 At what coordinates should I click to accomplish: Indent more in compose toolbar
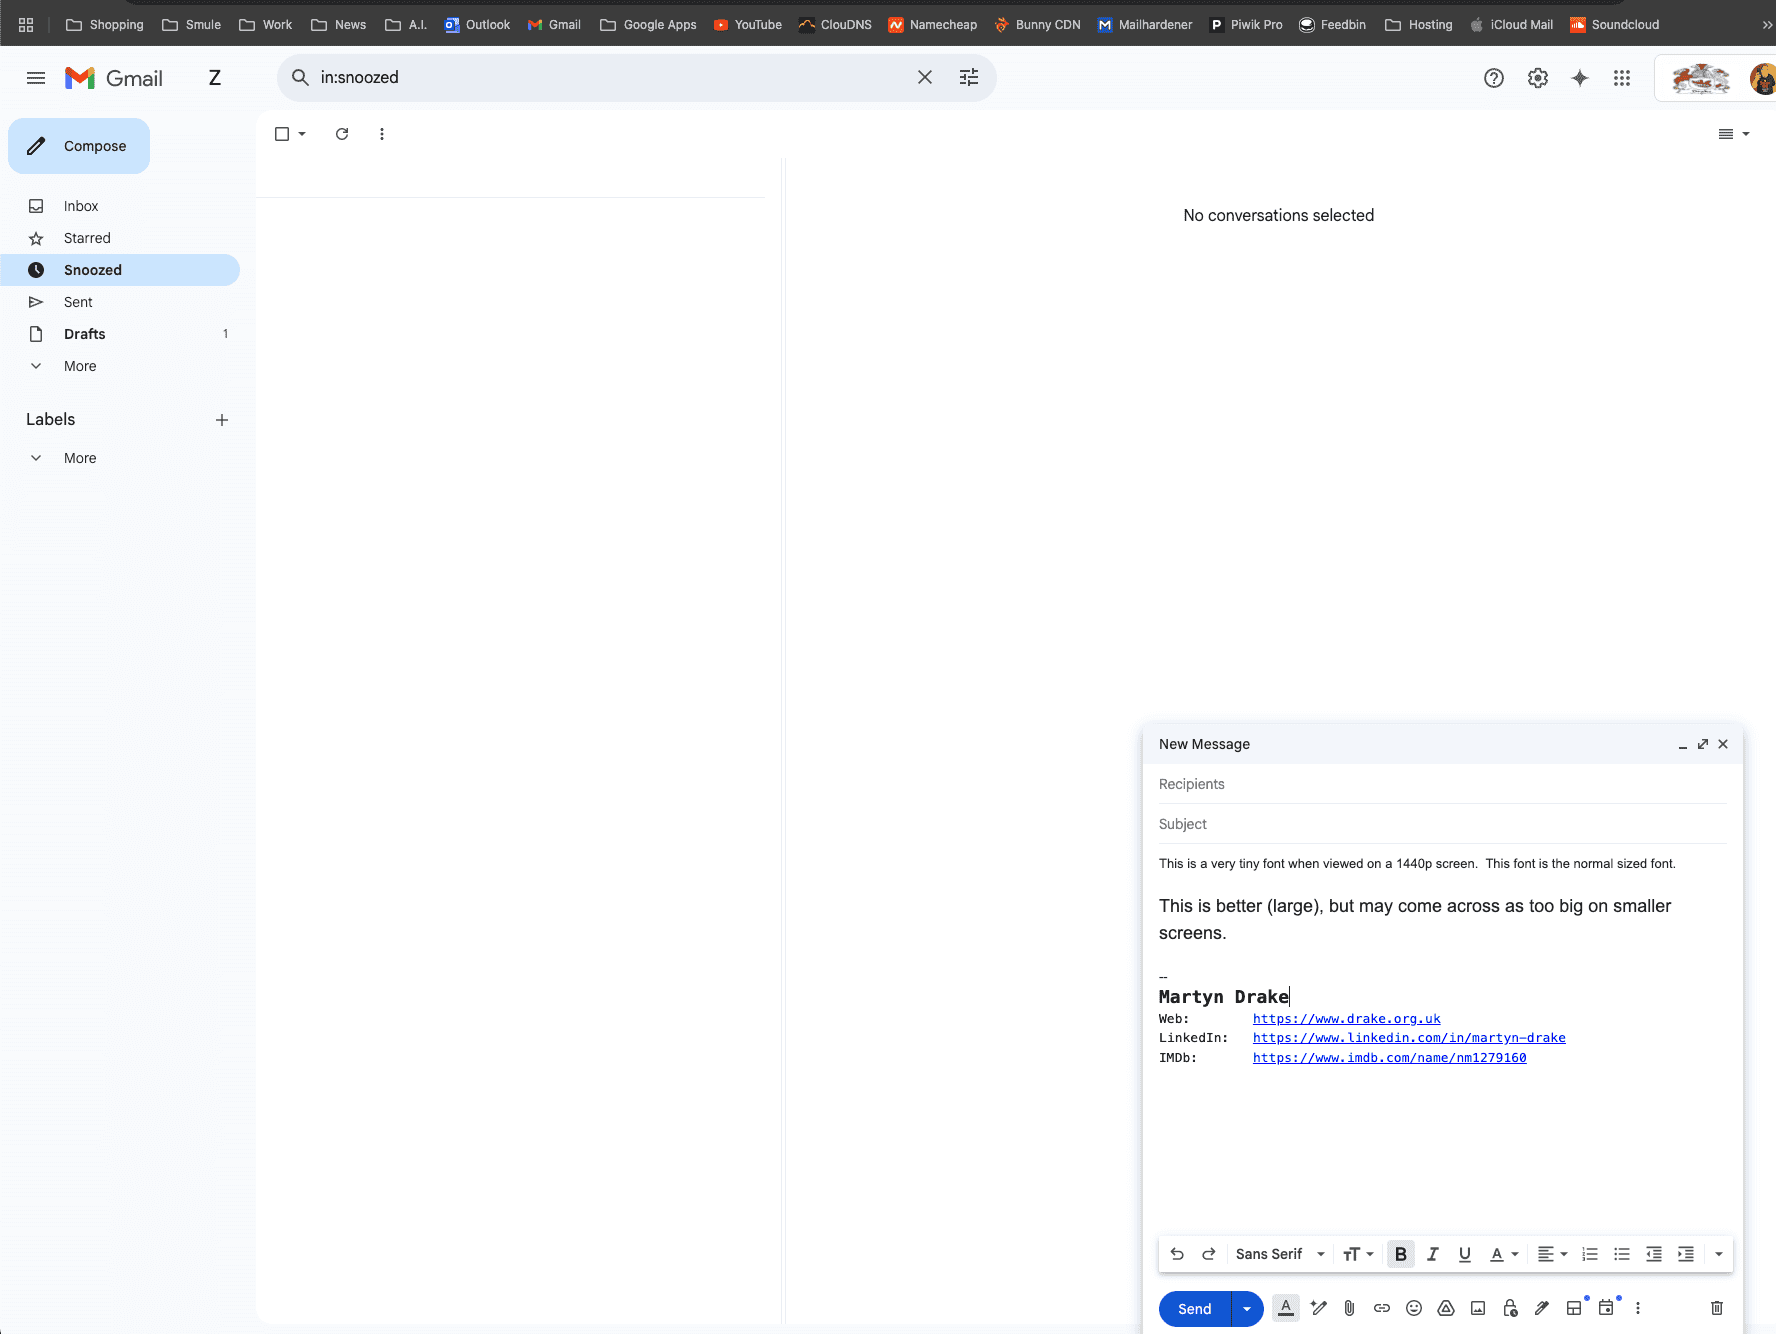tap(1686, 1254)
